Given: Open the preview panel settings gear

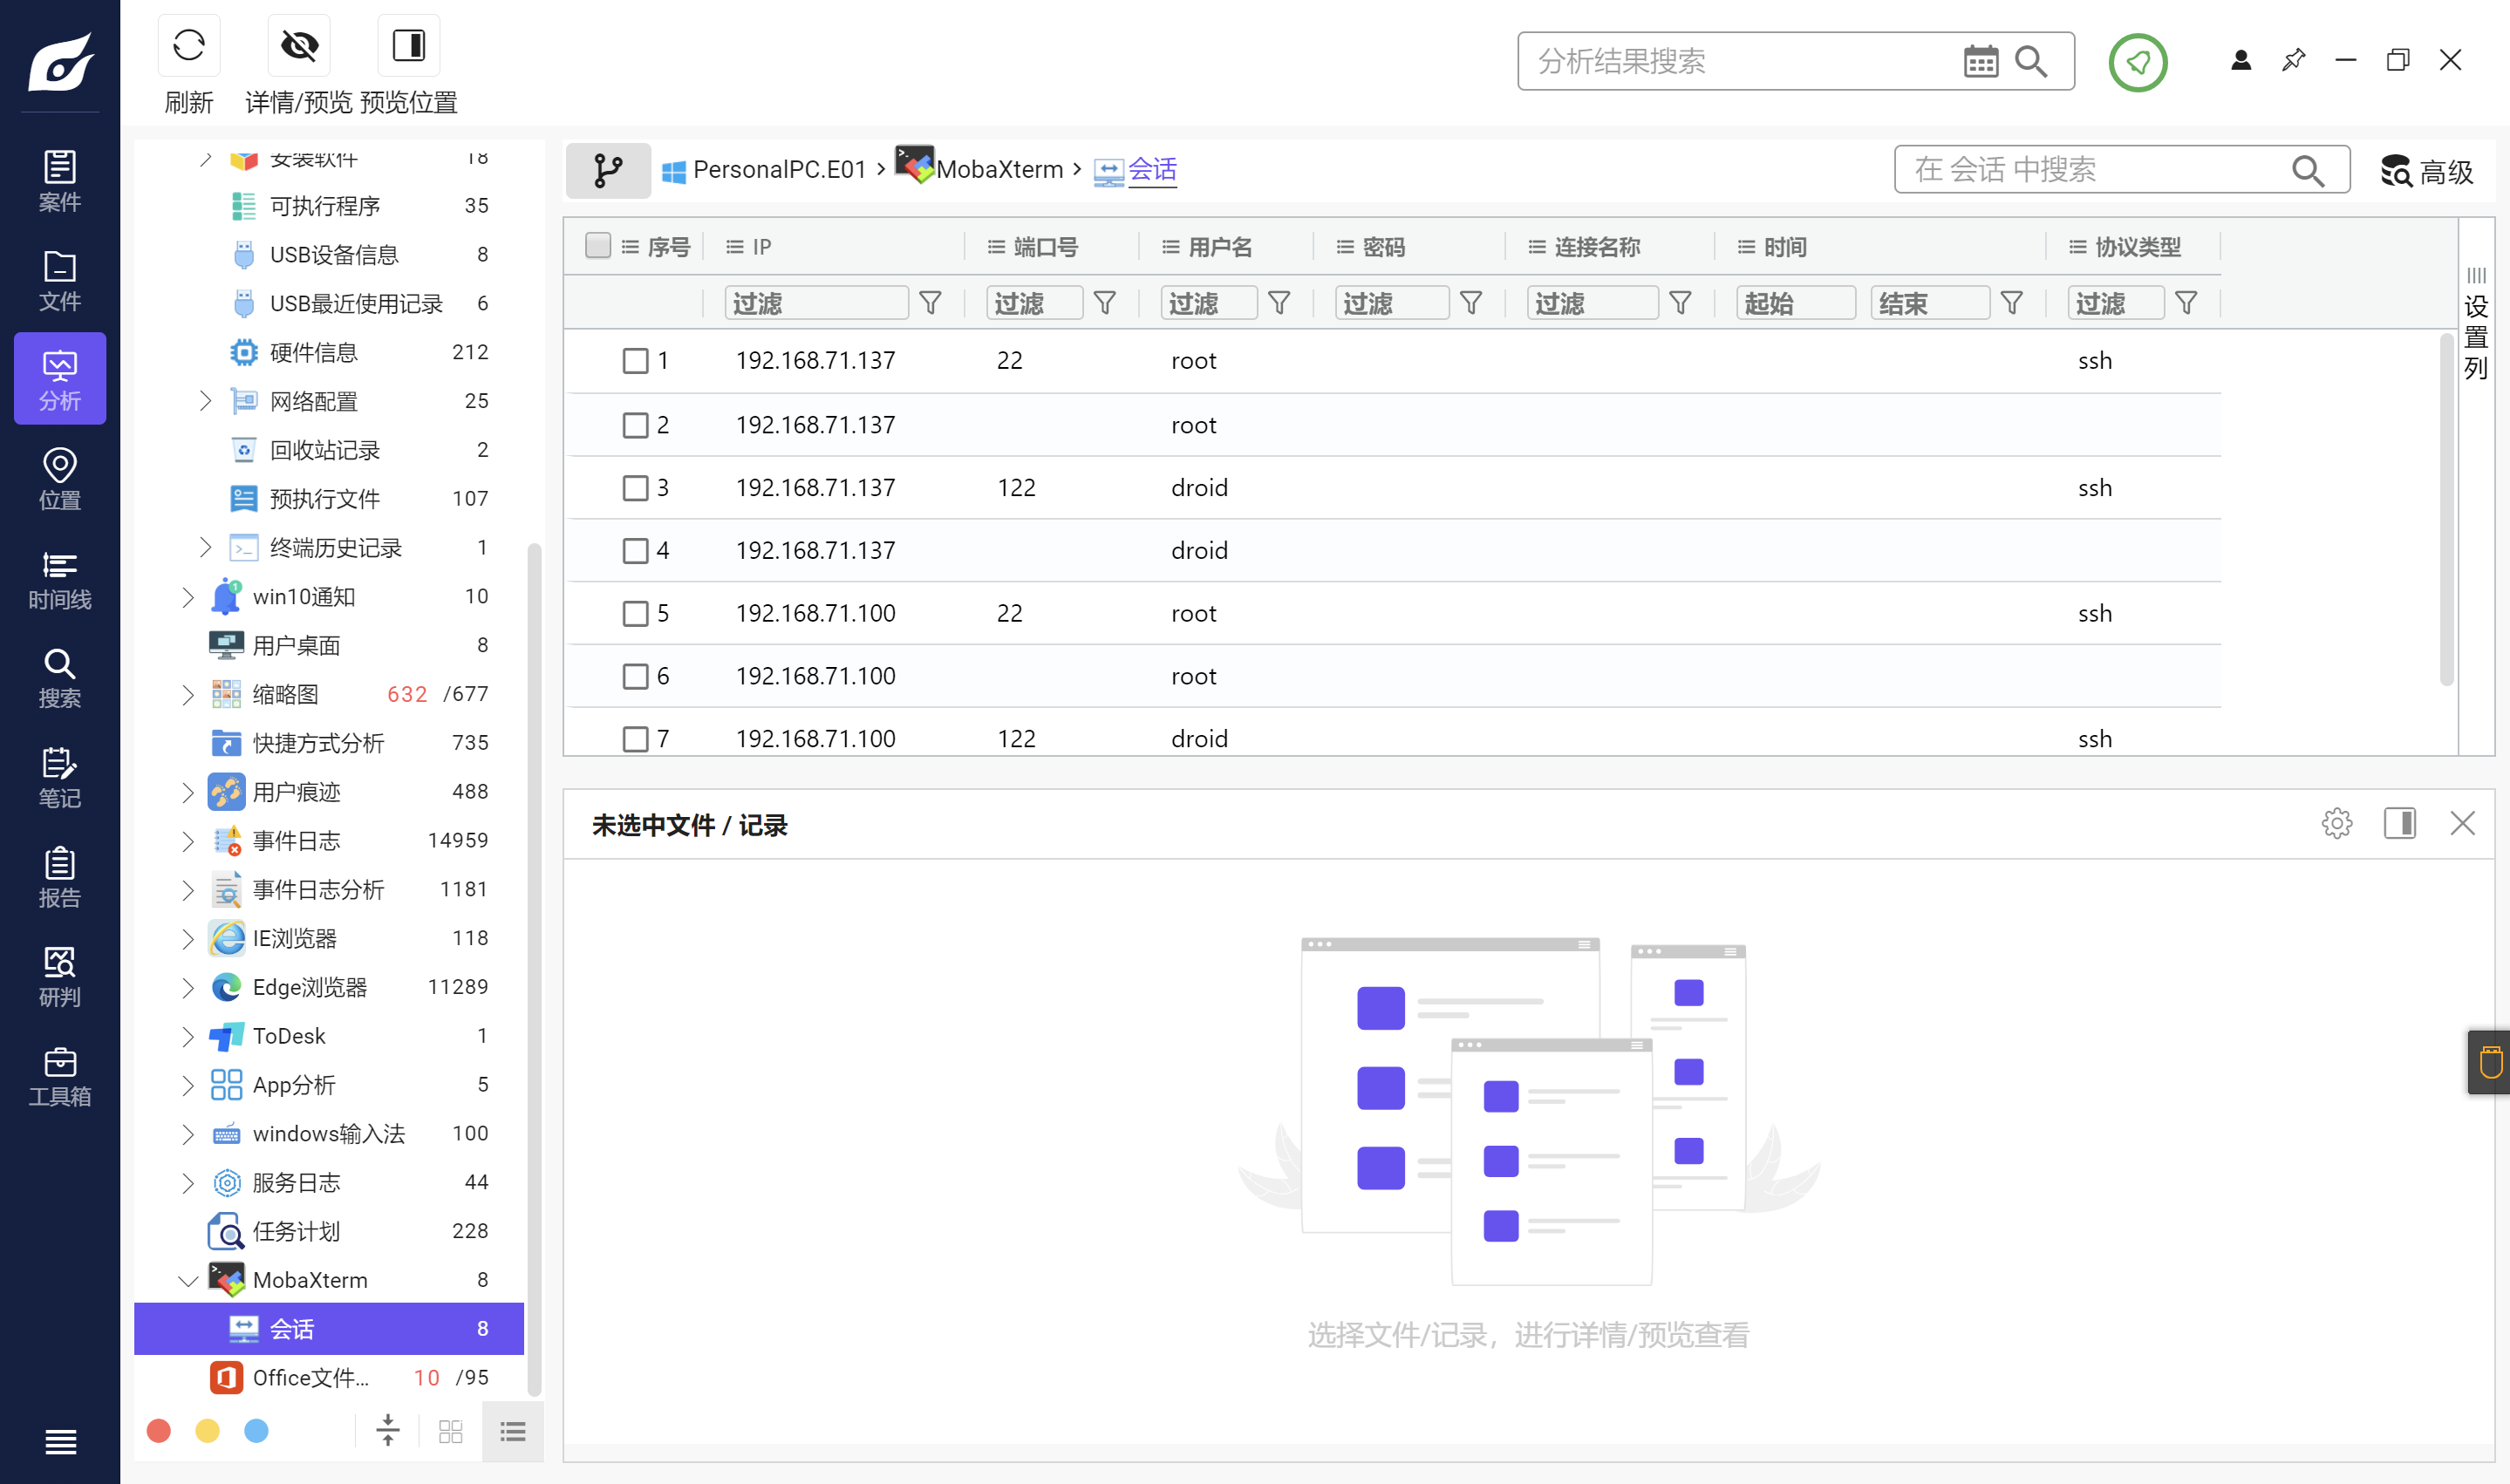Looking at the screenshot, I should [x=2336, y=823].
